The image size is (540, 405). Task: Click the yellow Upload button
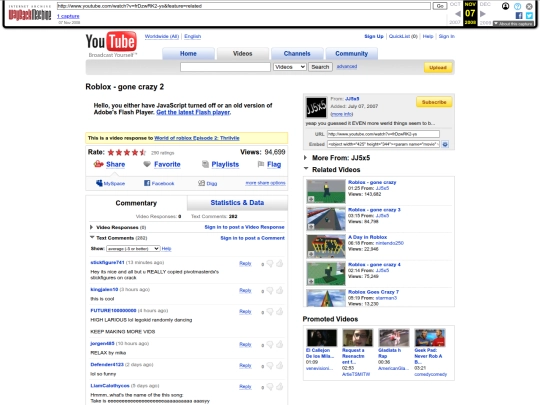click(x=438, y=68)
